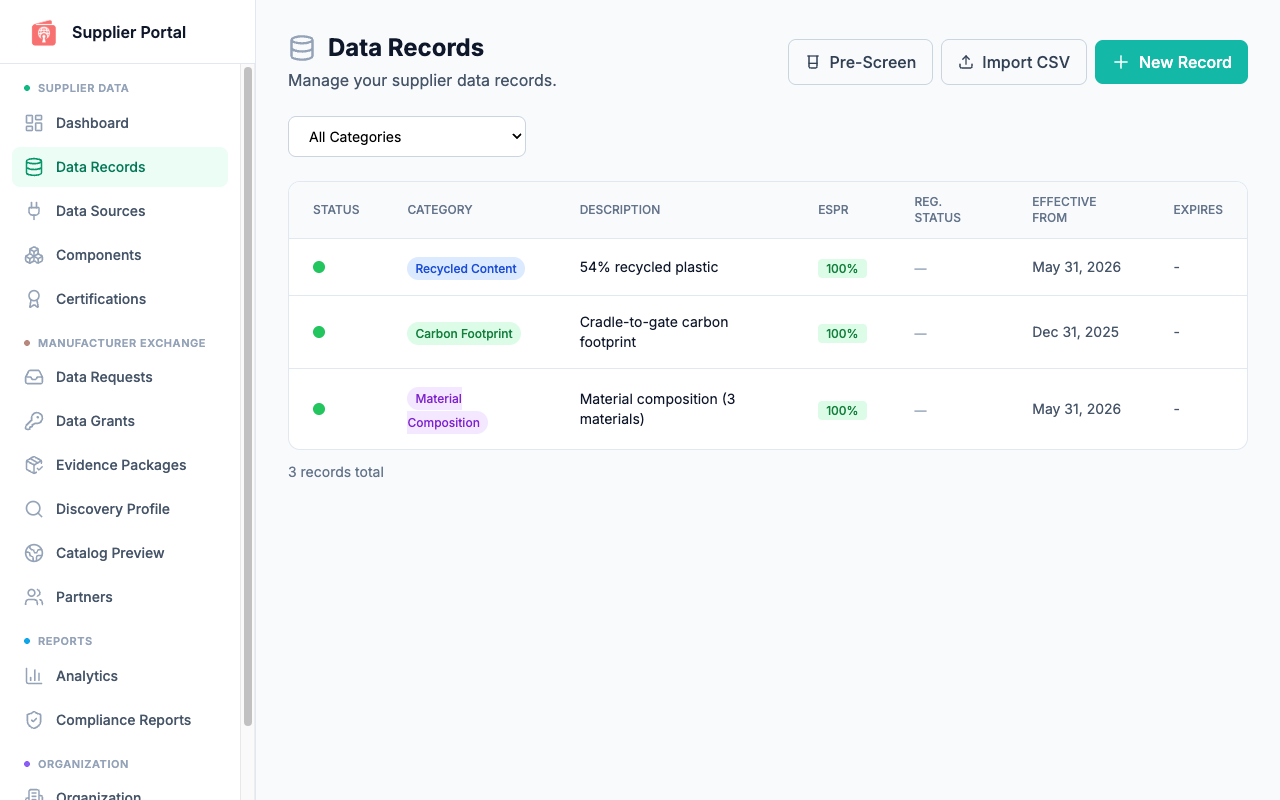Screen dimensions: 1280x800
Task: Click the EXPIRES column header
Action: click(x=1198, y=210)
